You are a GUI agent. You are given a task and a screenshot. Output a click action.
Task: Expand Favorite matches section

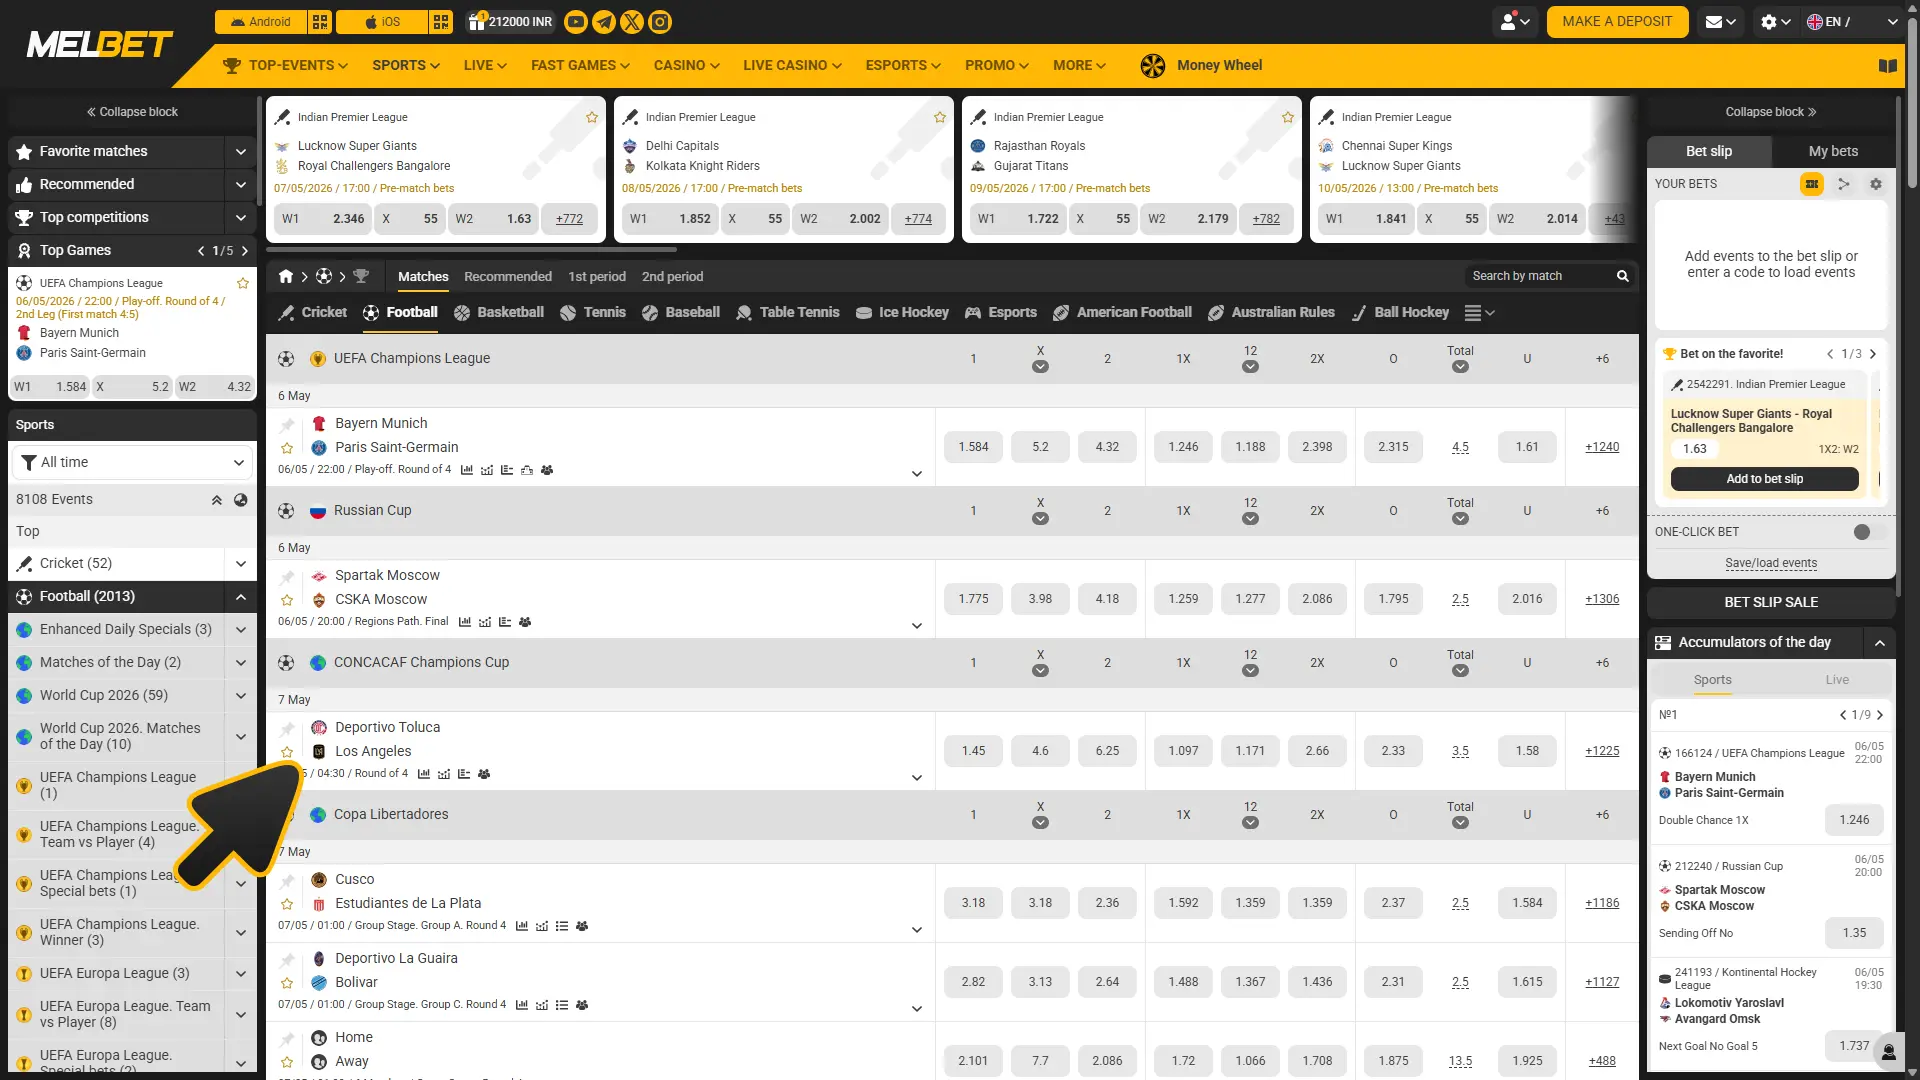coord(241,152)
